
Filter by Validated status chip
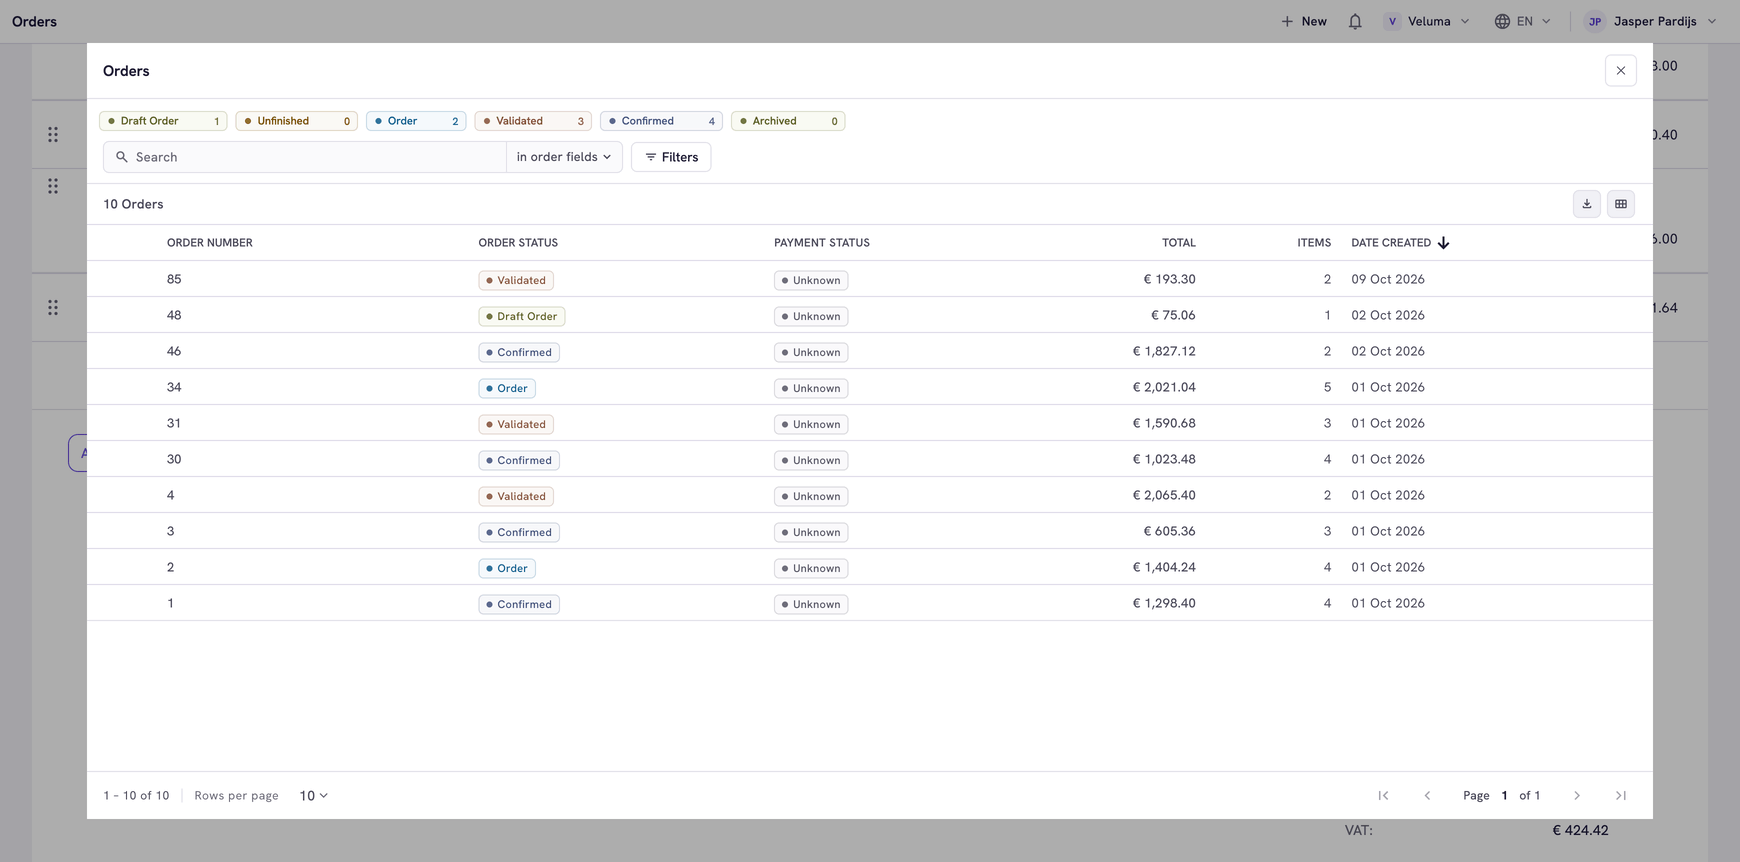coord(533,121)
